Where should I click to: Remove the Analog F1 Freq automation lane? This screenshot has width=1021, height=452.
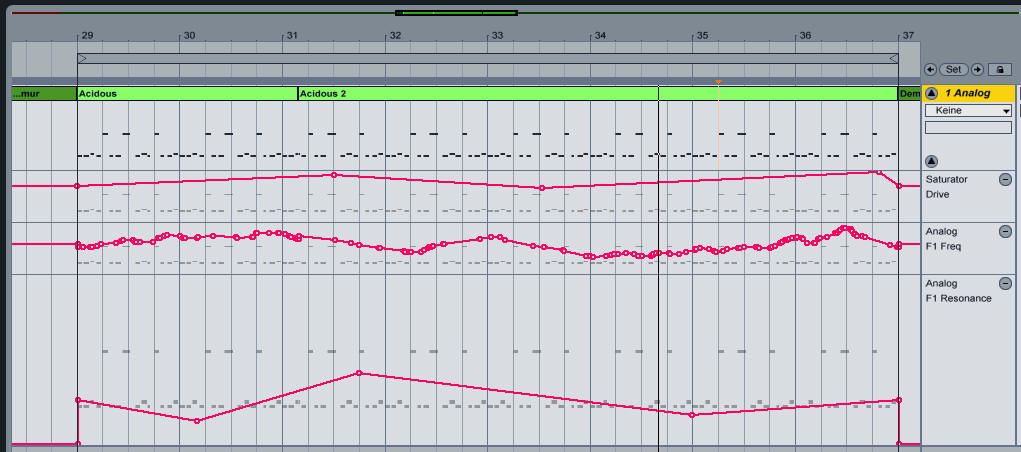pyautogui.click(x=1005, y=231)
